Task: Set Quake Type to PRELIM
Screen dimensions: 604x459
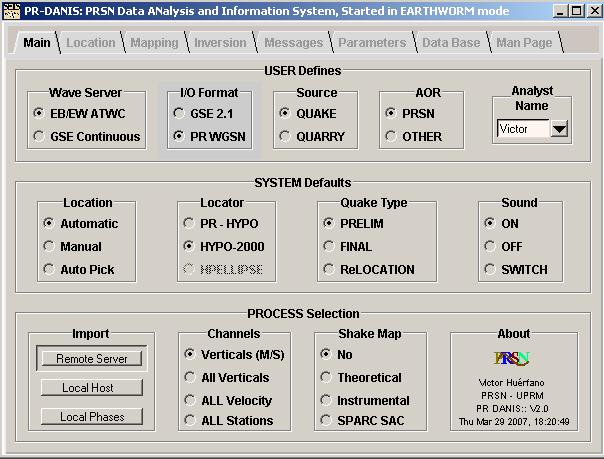Action: pos(353,223)
